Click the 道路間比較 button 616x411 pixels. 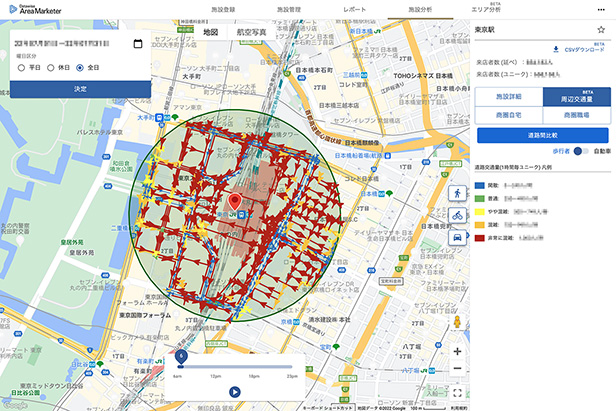click(x=543, y=136)
